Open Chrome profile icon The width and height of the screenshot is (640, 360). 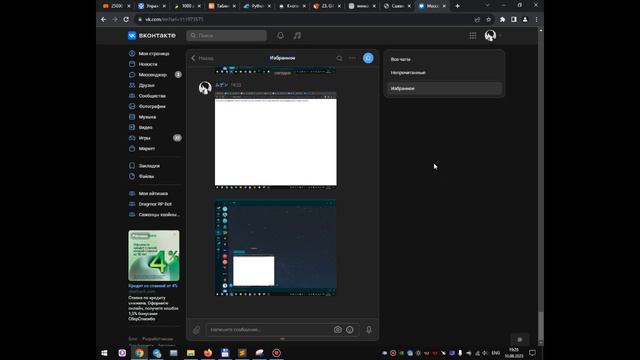pos(525,19)
